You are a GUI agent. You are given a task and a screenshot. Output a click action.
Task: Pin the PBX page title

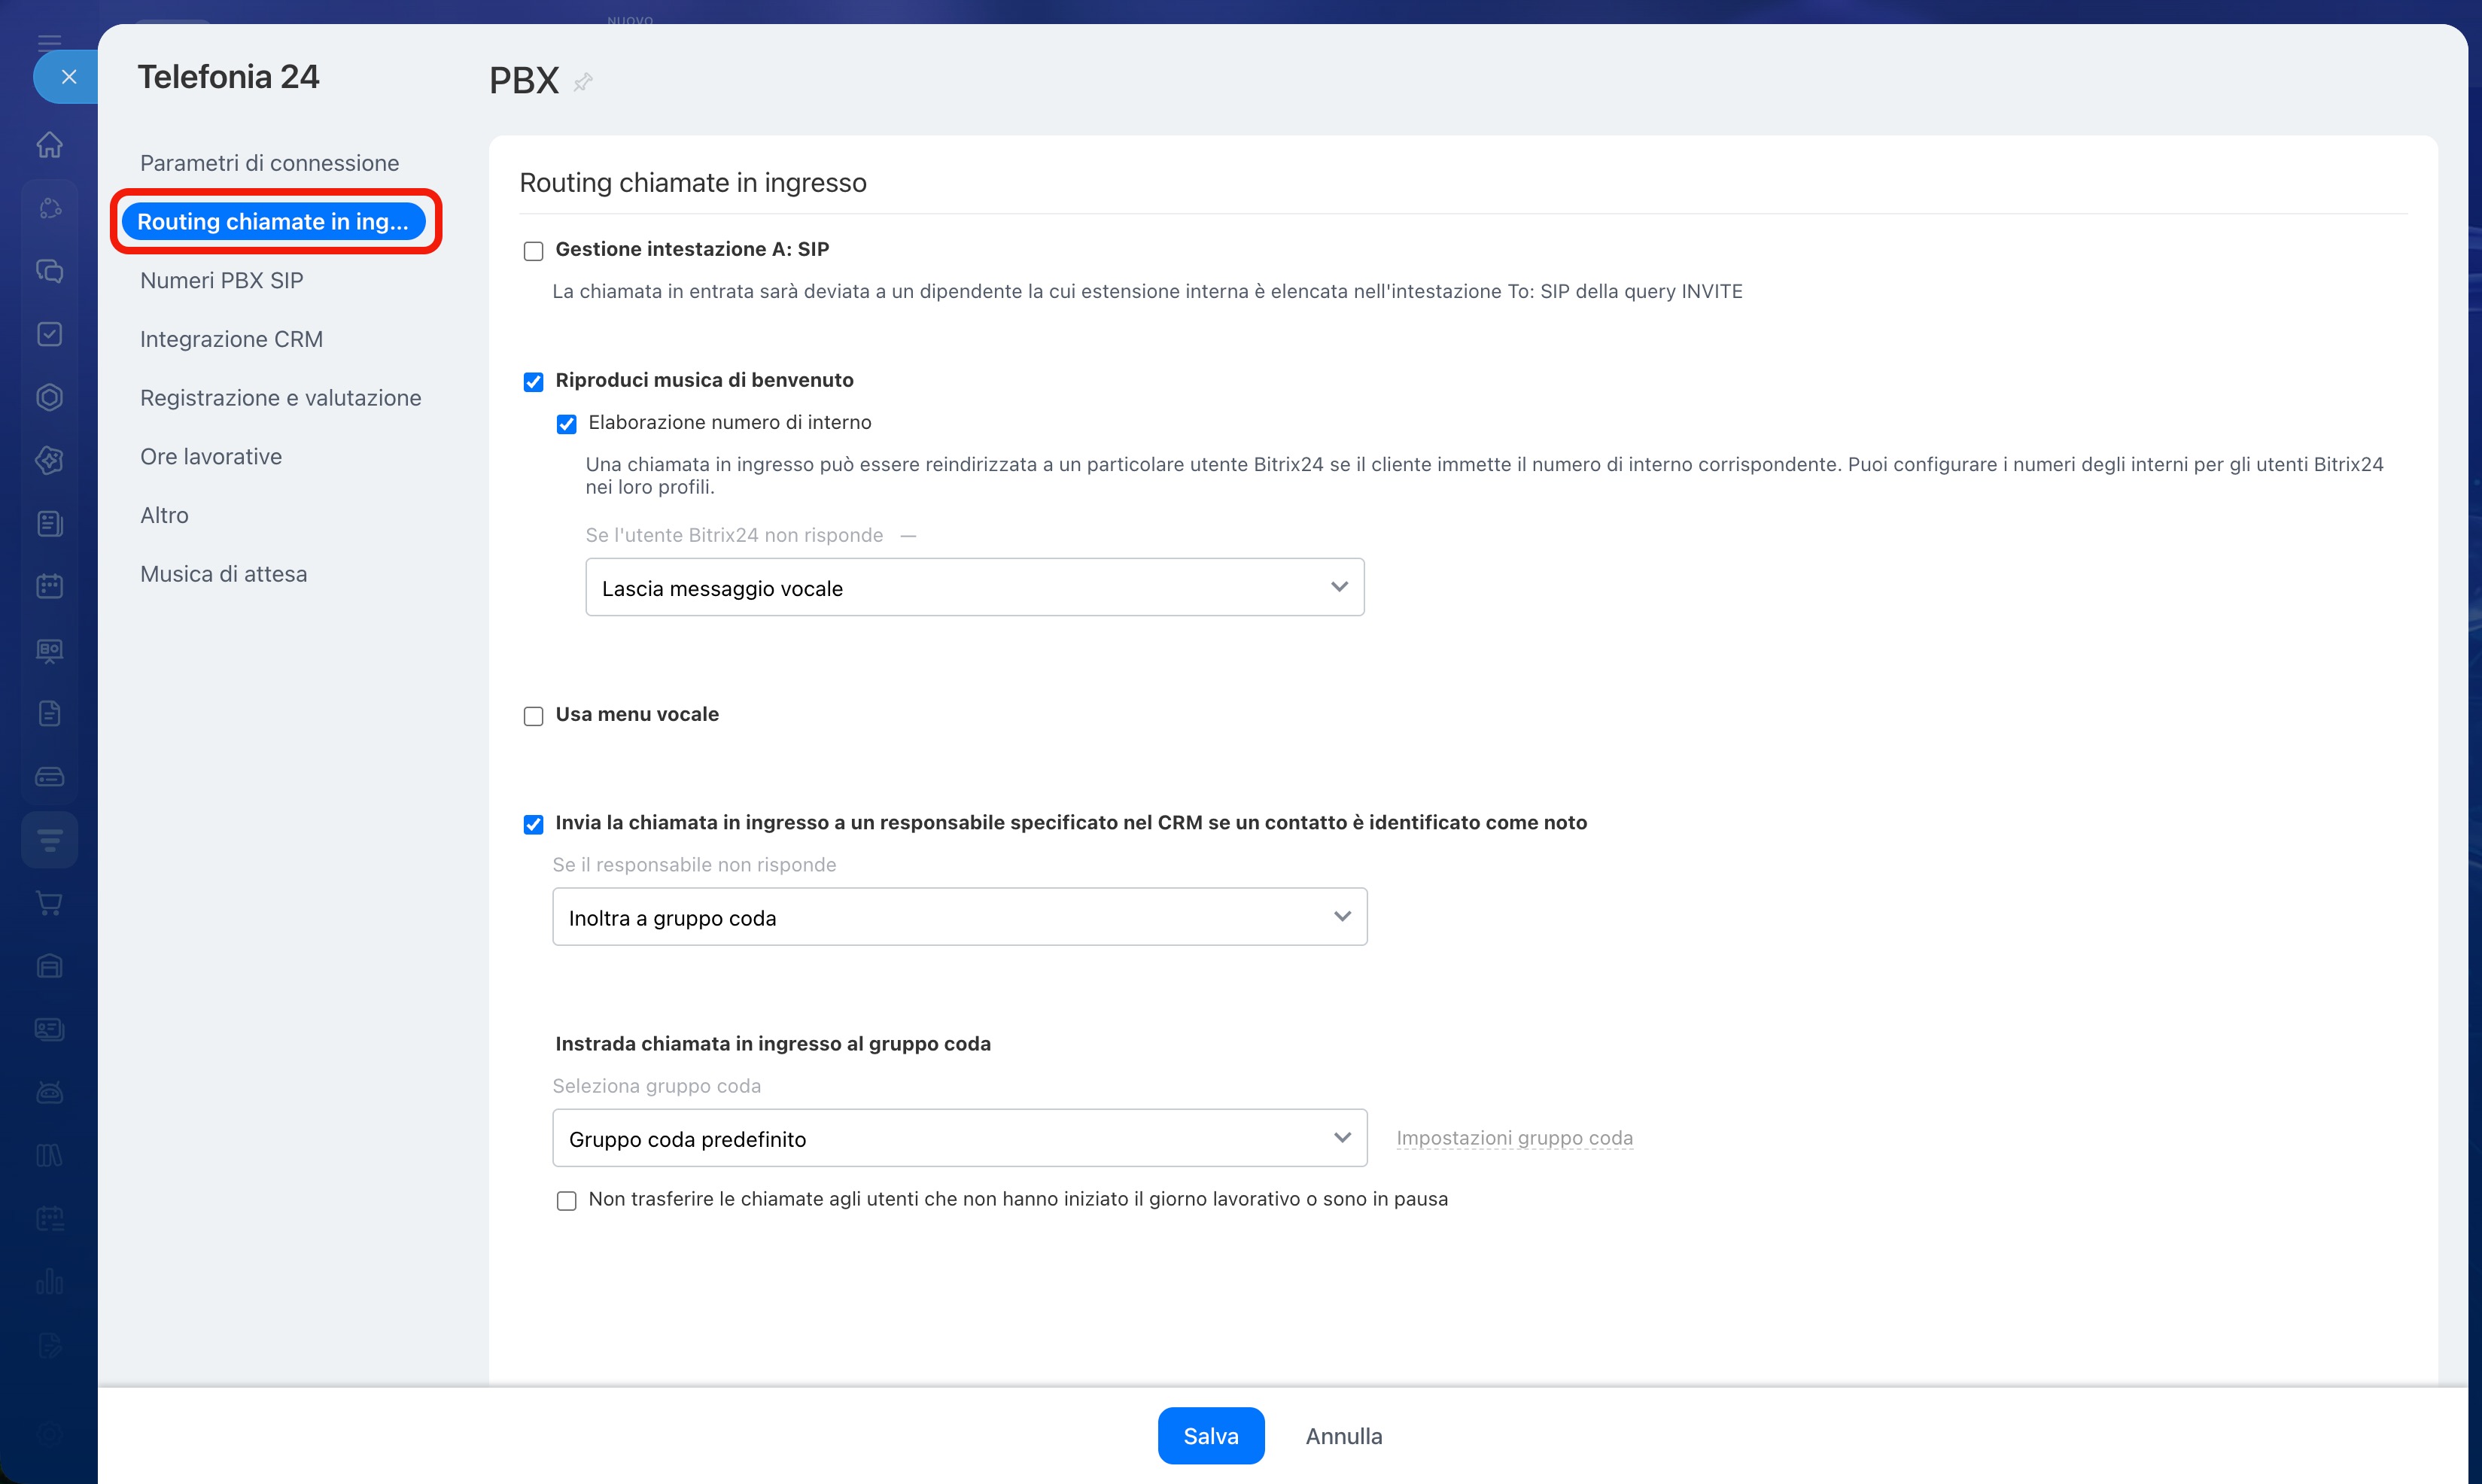click(x=583, y=82)
